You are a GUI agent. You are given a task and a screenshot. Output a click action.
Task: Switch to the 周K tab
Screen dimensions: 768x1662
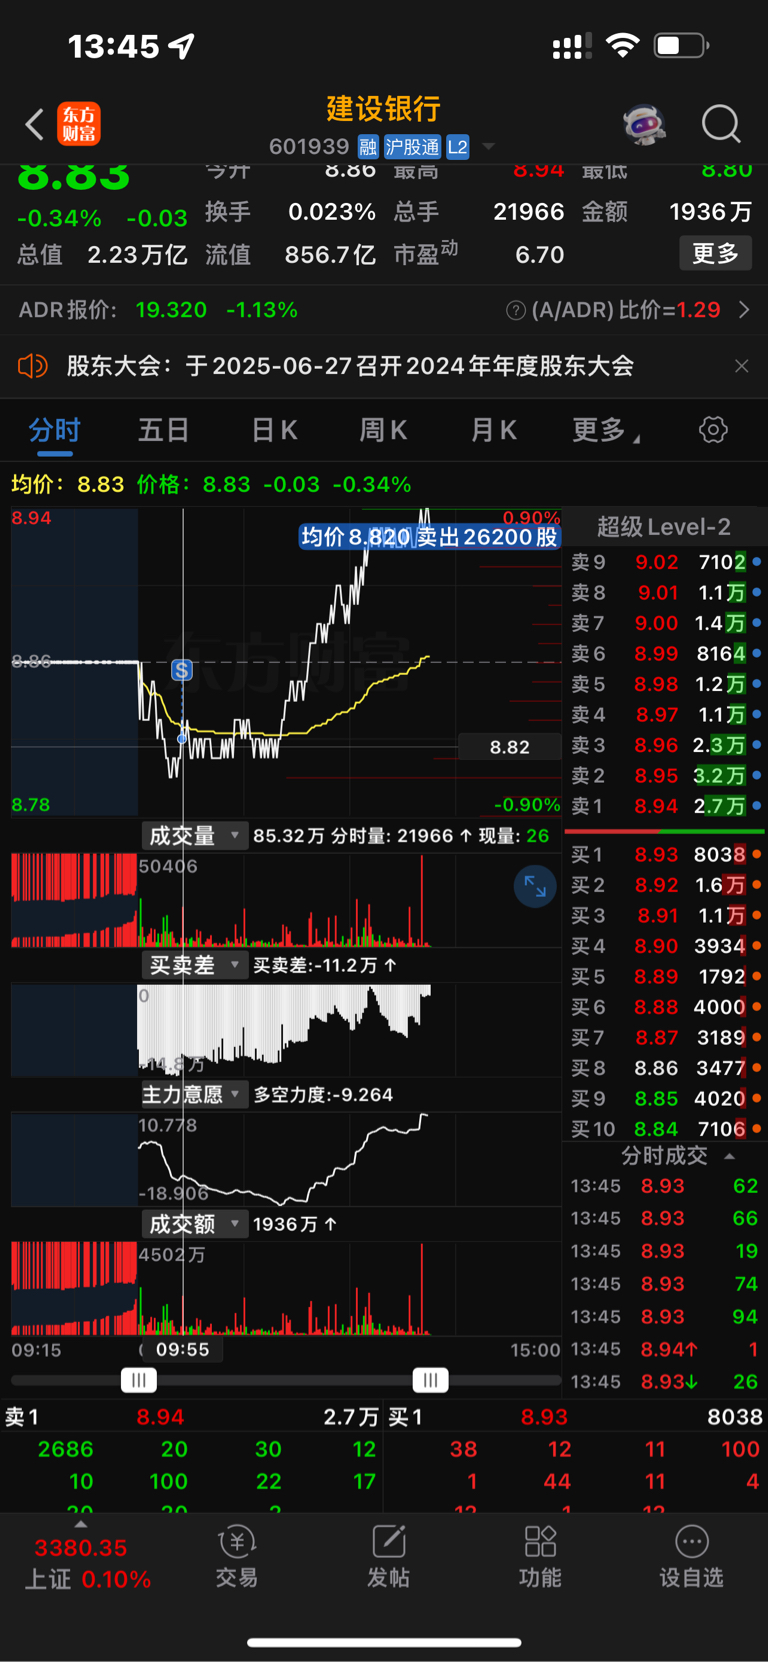[x=383, y=430]
